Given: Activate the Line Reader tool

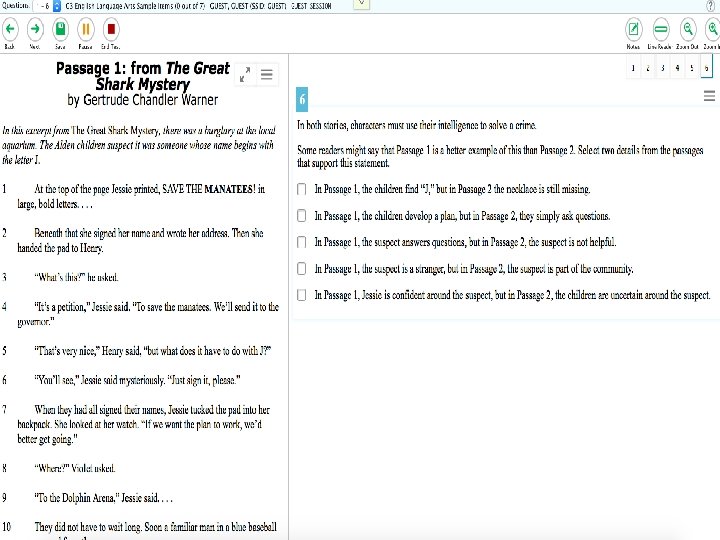Looking at the screenshot, I should click(x=660, y=29).
